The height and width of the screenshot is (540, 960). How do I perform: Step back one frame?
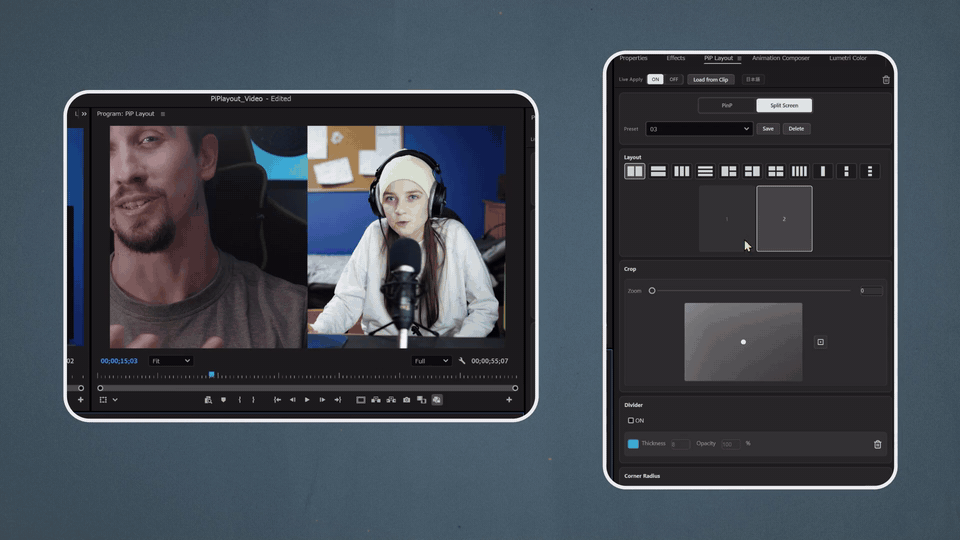(293, 400)
